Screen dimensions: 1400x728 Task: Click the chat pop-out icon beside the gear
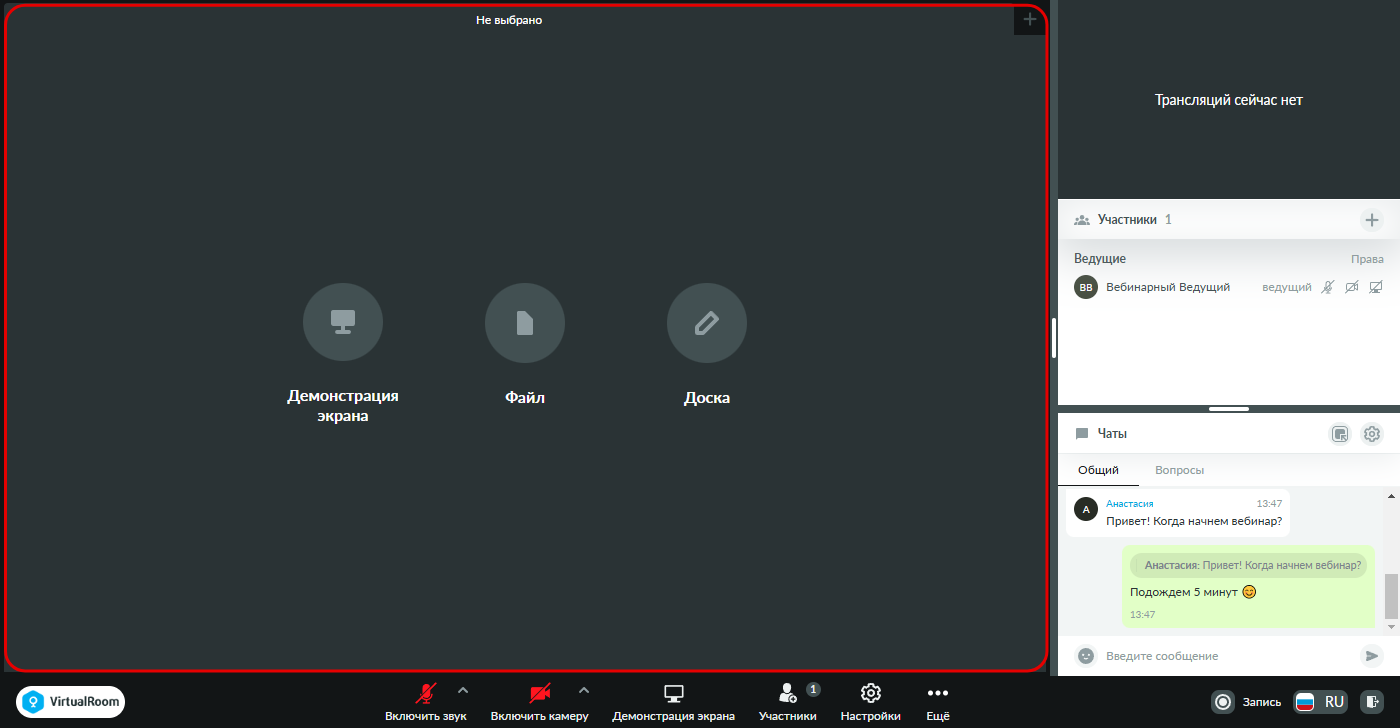(x=1340, y=434)
